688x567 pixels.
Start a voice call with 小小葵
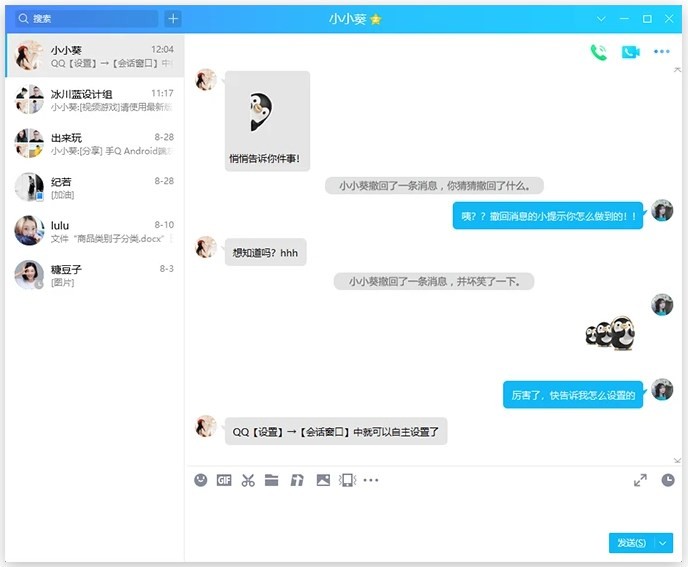pyautogui.click(x=598, y=52)
